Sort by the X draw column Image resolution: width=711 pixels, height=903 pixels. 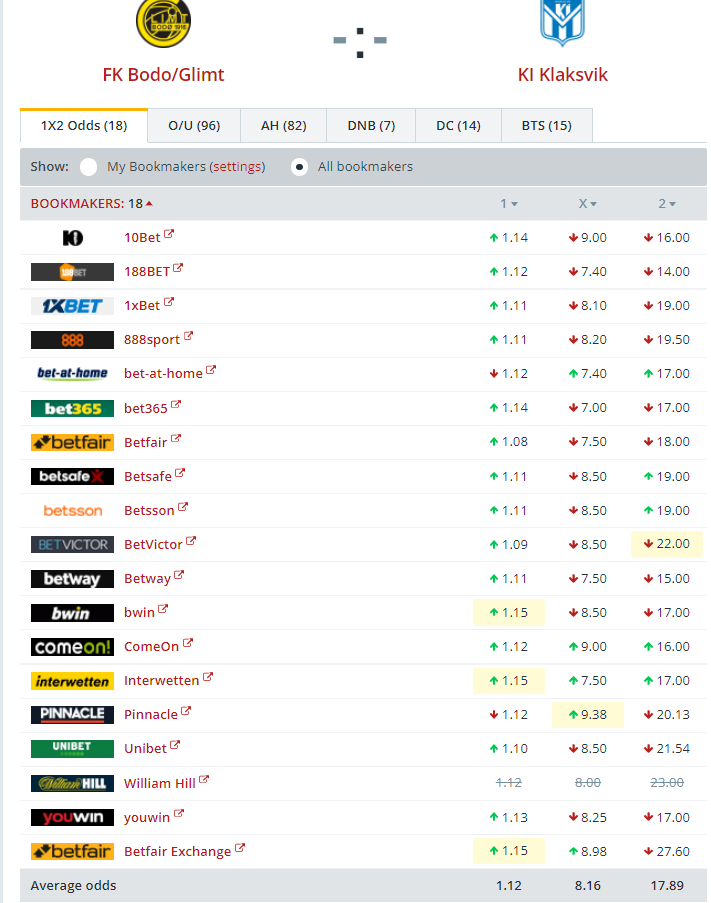click(588, 204)
